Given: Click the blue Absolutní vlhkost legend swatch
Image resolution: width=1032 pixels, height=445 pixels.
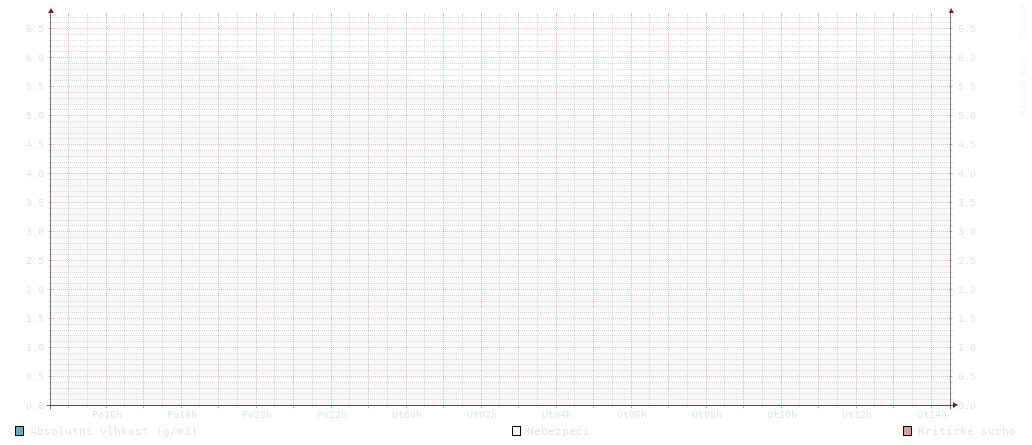Looking at the screenshot, I should (x=20, y=431).
